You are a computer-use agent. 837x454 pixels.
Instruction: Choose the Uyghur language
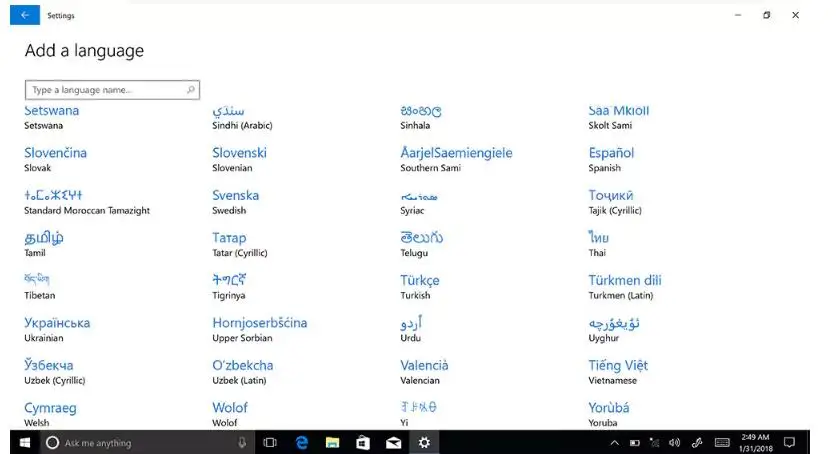click(614, 330)
